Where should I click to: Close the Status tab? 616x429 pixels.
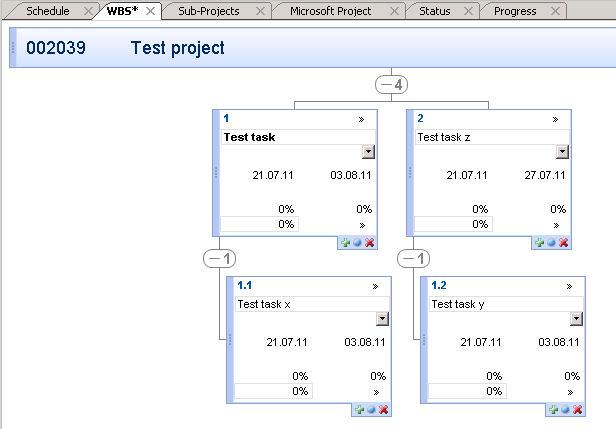(x=468, y=11)
